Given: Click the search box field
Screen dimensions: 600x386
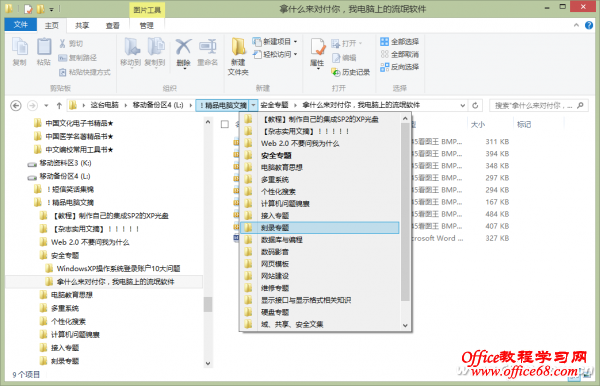Looking at the screenshot, I should 539,105.
